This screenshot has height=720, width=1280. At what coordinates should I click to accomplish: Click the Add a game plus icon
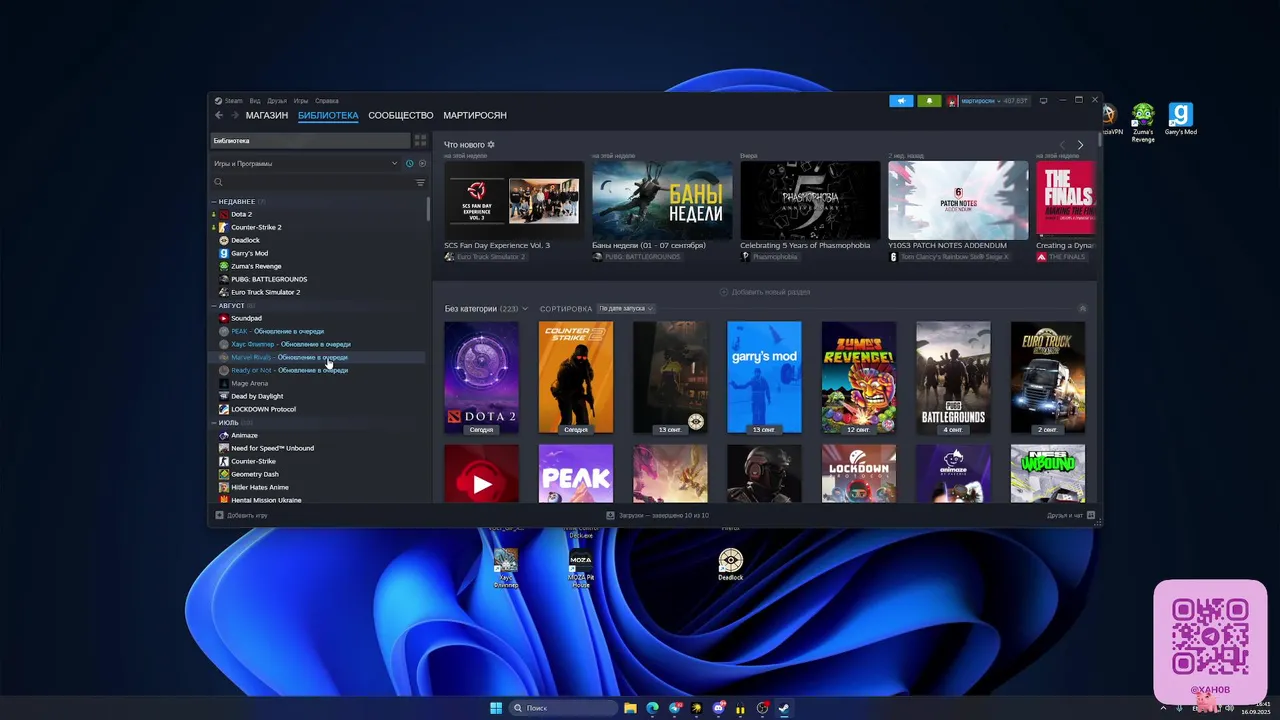[220, 515]
